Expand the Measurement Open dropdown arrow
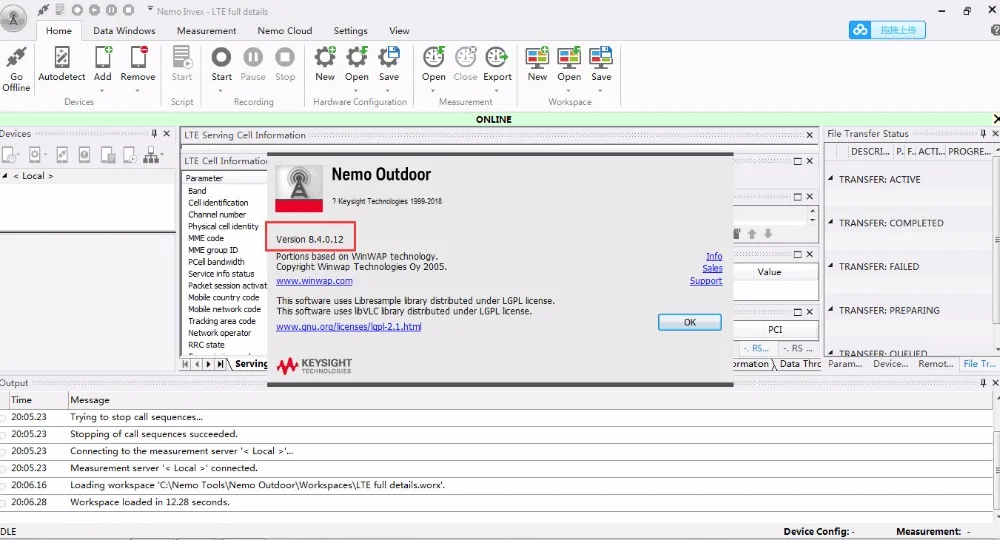1000x540 pixels. 434,91
